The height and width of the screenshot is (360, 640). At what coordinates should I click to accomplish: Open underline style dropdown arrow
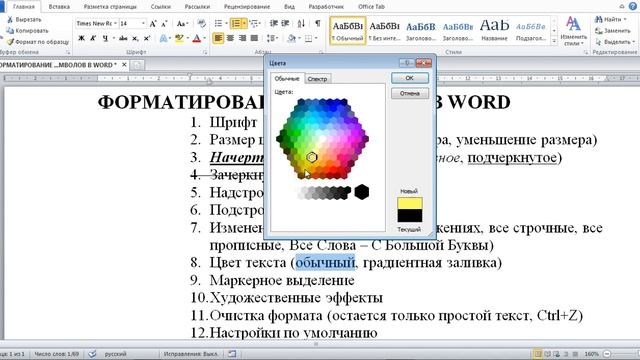tap(113, 38)
